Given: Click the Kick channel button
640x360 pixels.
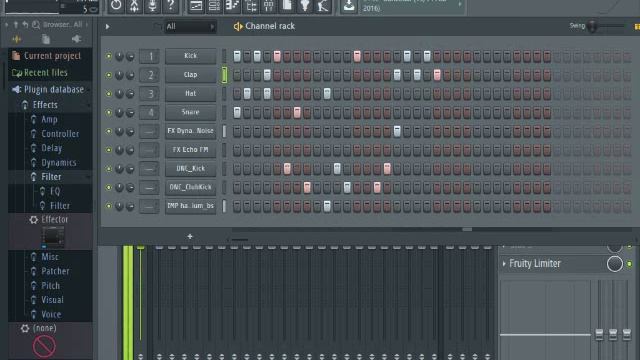Looking at the screenshot, I should pos(191,56).
